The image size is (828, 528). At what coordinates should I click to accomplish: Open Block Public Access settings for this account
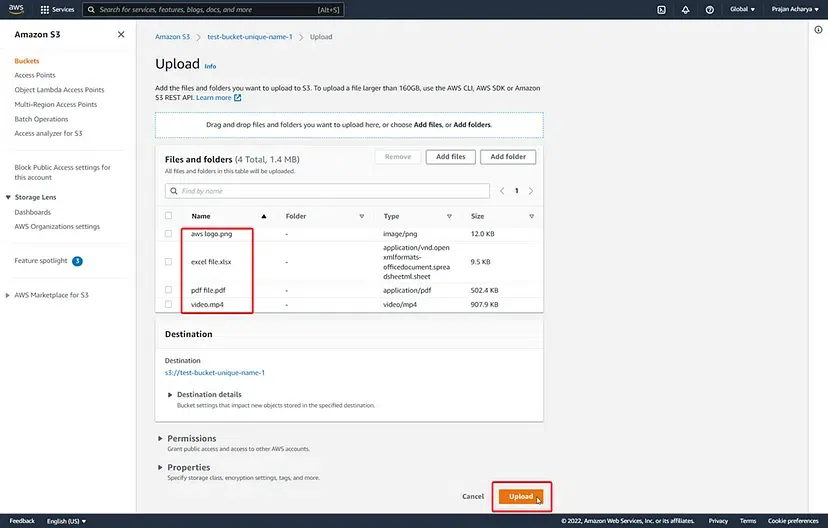point(62,172)
